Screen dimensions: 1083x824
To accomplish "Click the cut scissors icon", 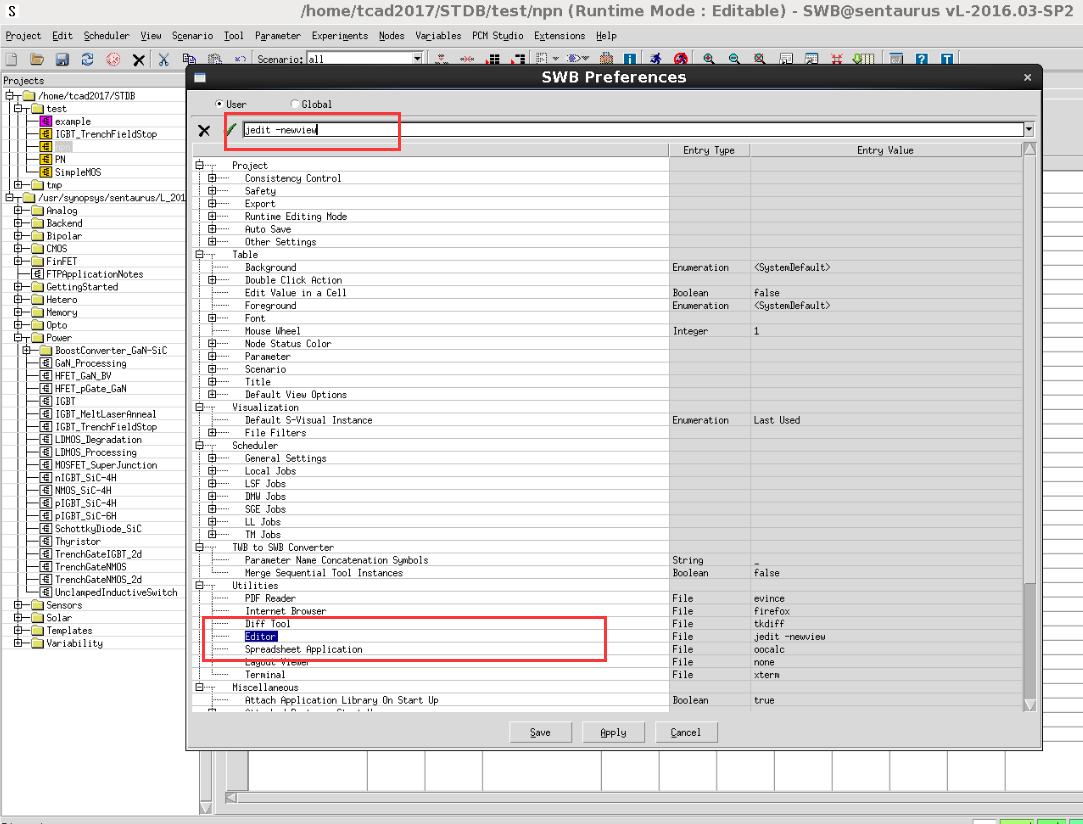I will click(x=163, y=60).
